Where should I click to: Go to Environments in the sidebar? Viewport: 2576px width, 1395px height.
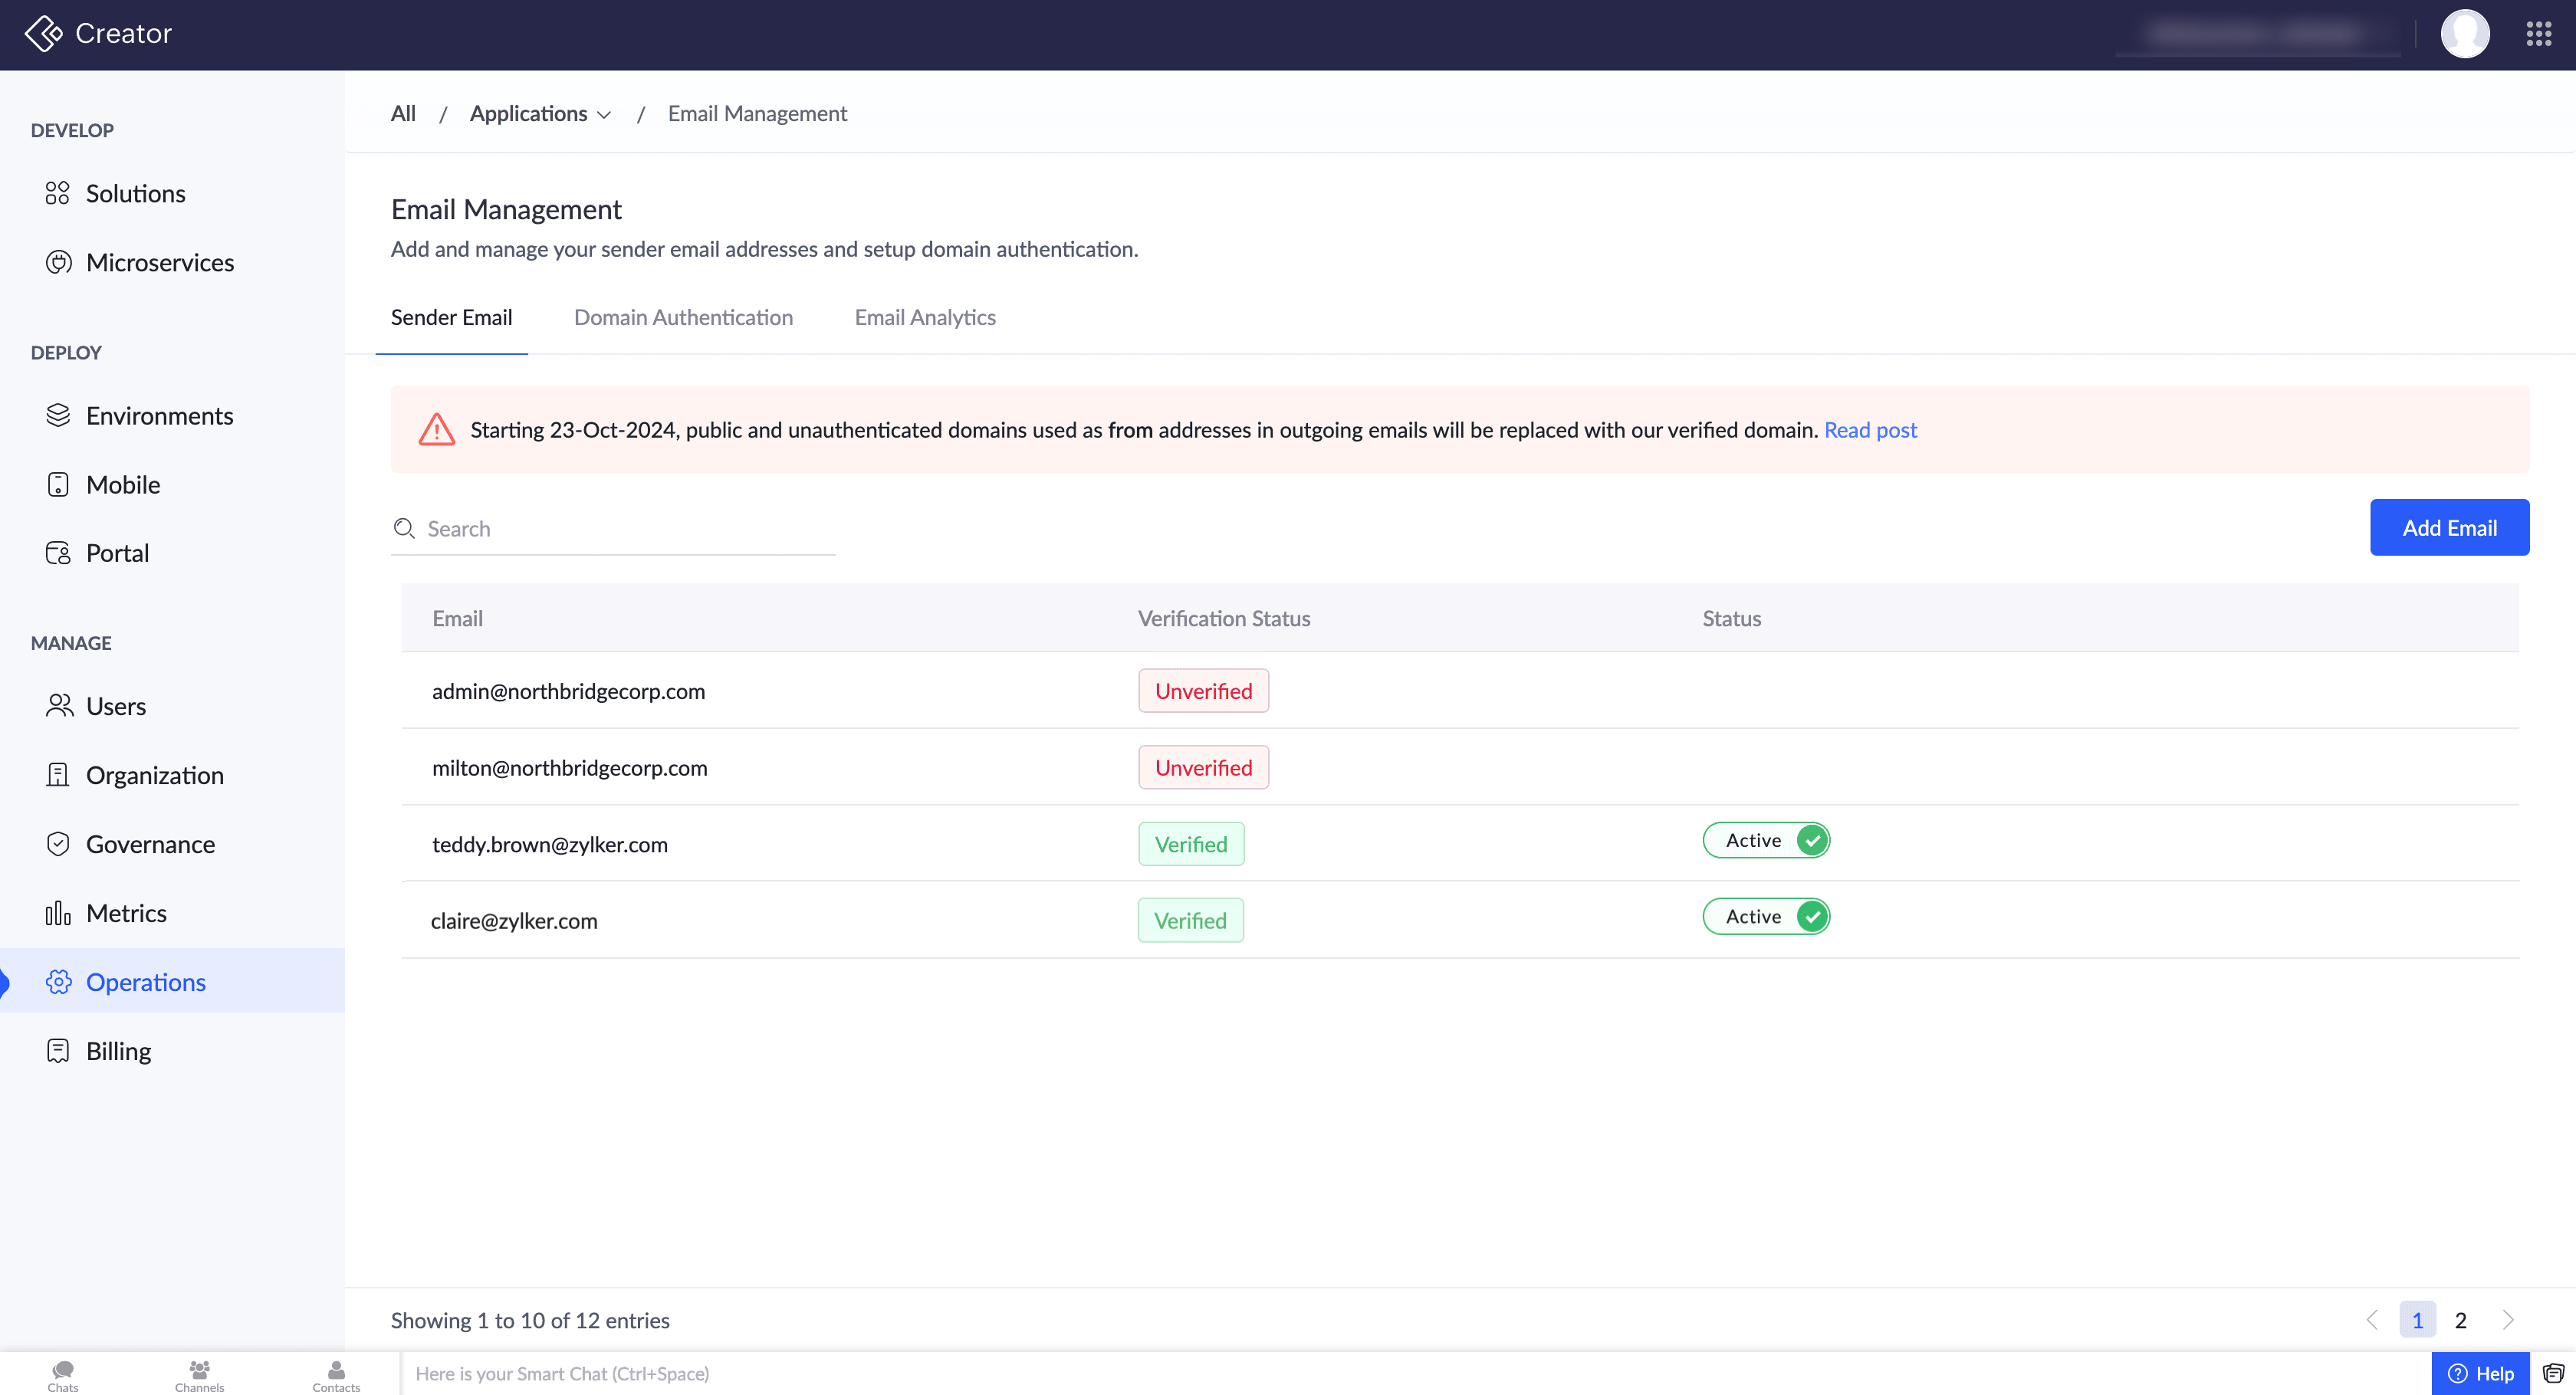pyautogui.click(x=159, y=415)
